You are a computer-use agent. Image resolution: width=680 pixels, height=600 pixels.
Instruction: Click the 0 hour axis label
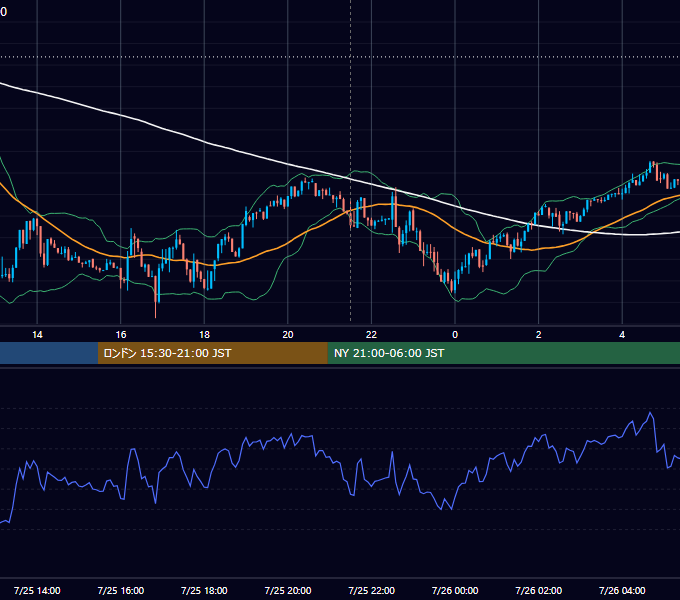455,335
